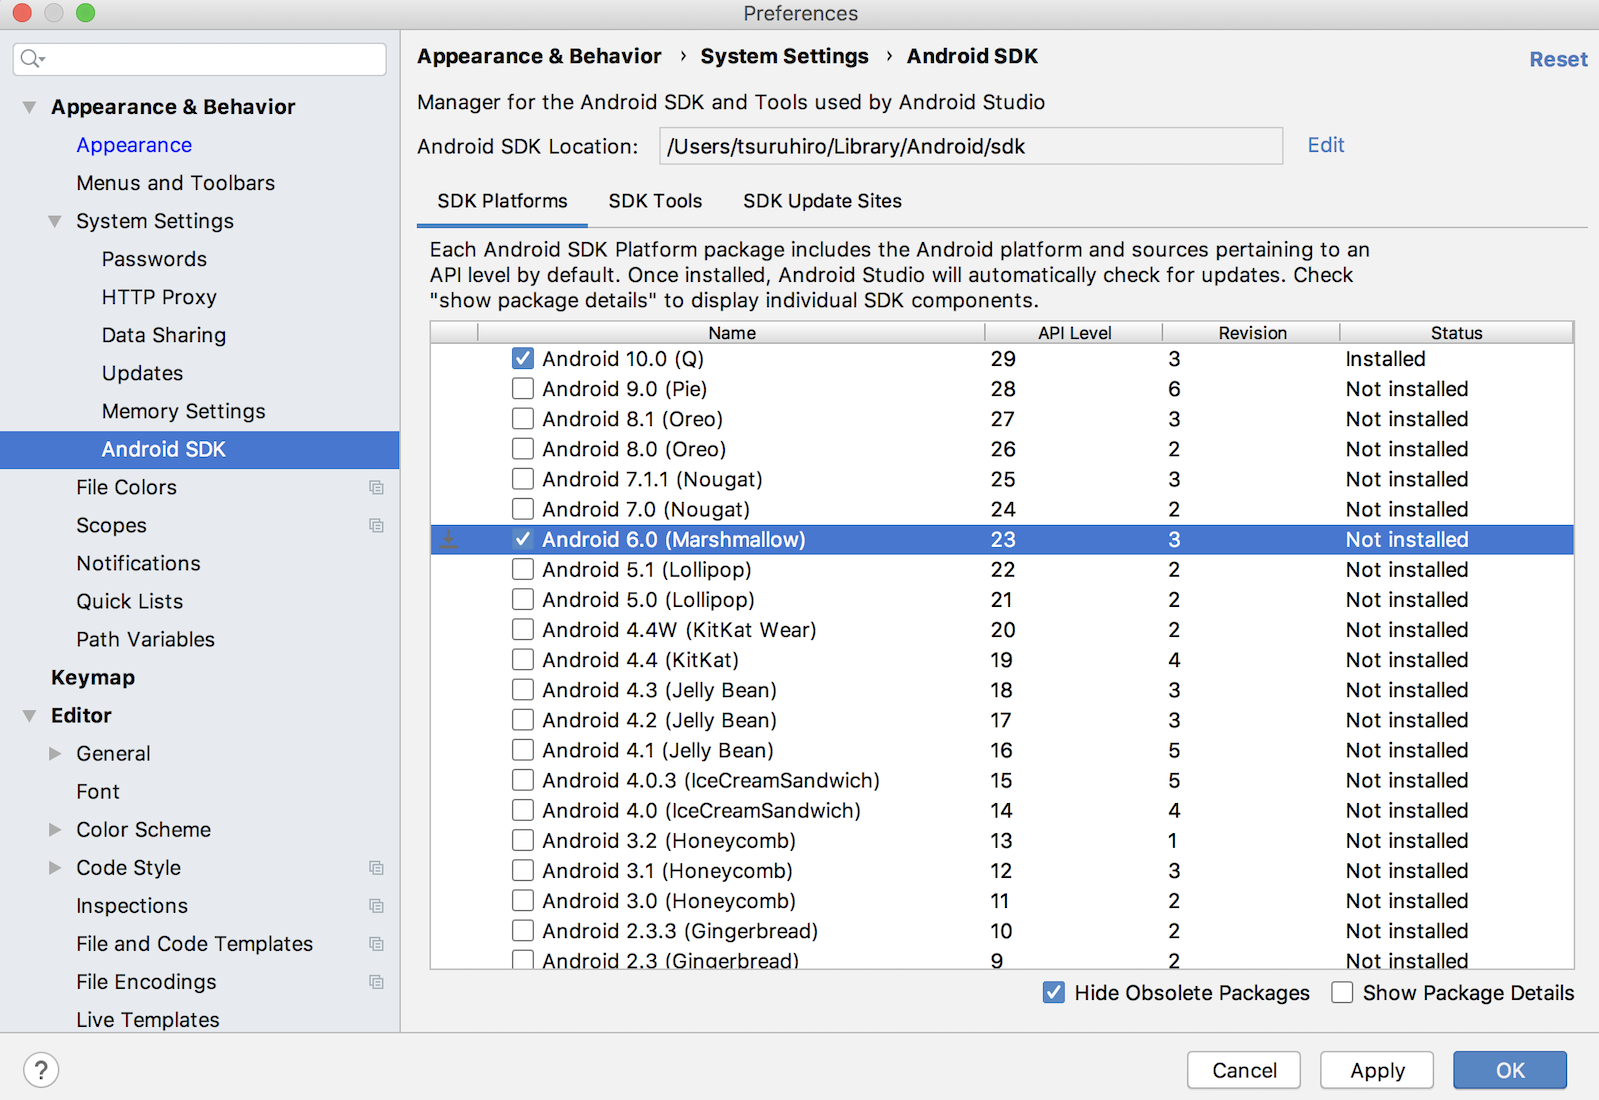Click the Edit link for SDK location
Image resolution: width=1599 pixels, height=1100 pixels.
click(x=1325, y=145)
